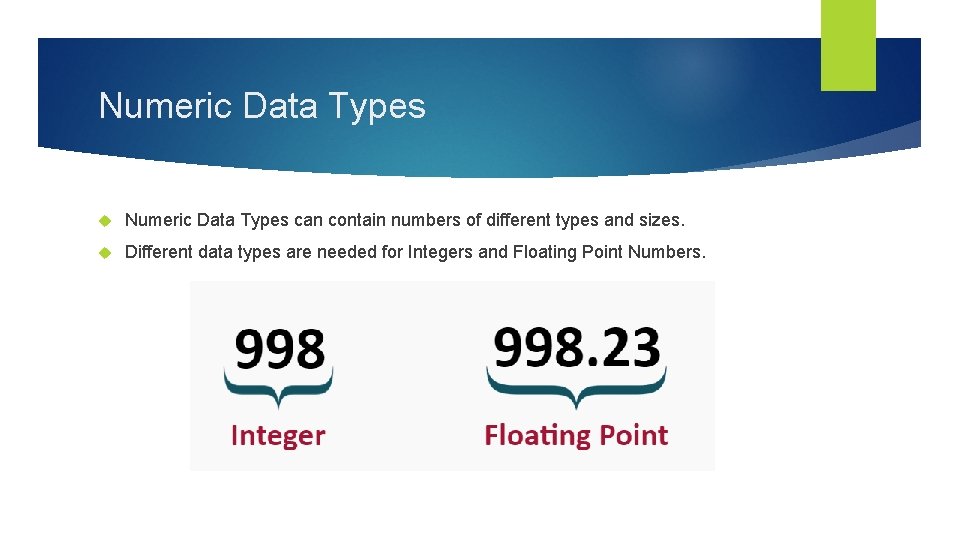Click the second green diamond bullet icon
The width and height of the screenshot is (960, 540).
coord(105,252)
